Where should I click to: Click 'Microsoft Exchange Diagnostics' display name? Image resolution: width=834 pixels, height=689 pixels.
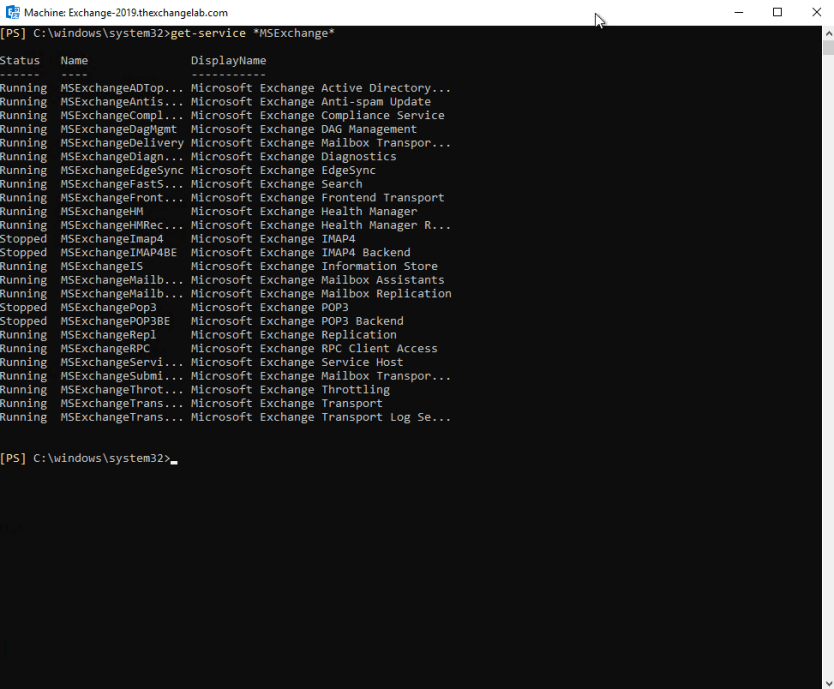[x=294, y=157]
